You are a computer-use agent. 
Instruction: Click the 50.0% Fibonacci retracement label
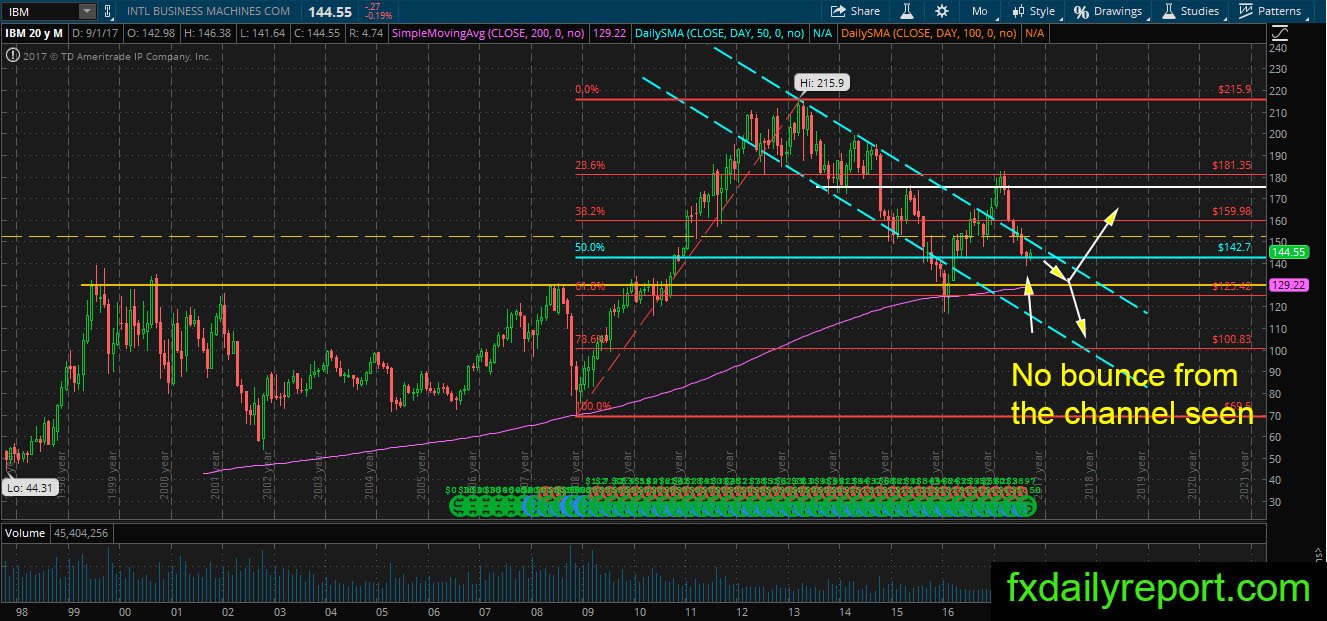(x=592, y=247)
